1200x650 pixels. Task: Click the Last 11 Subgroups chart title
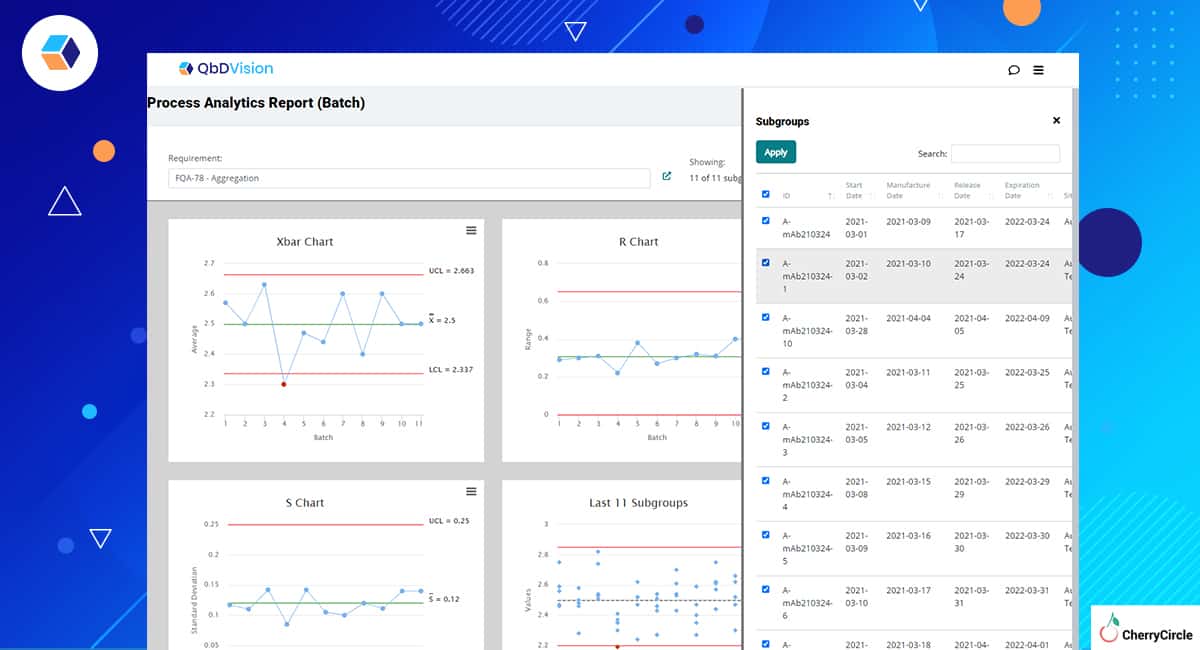coord(639,503)
